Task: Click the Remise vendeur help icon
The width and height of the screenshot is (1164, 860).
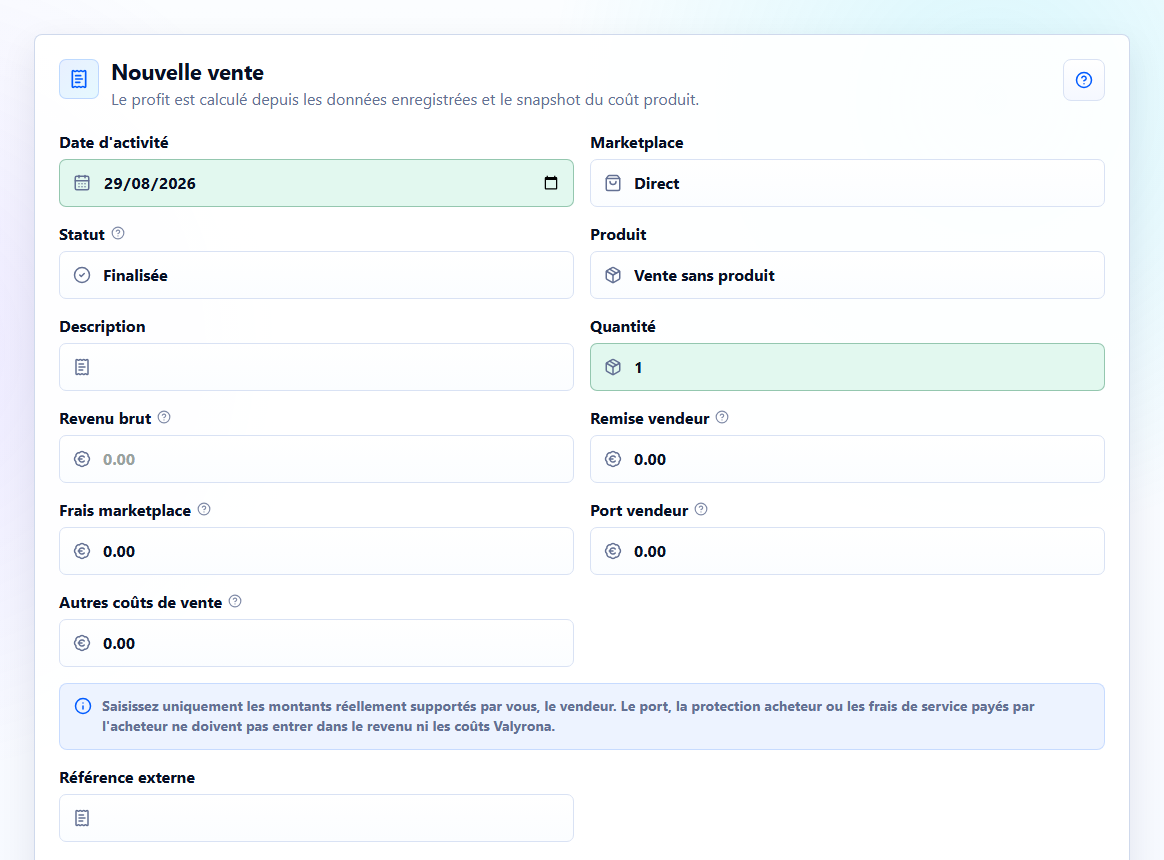Action: coord(722,417)
